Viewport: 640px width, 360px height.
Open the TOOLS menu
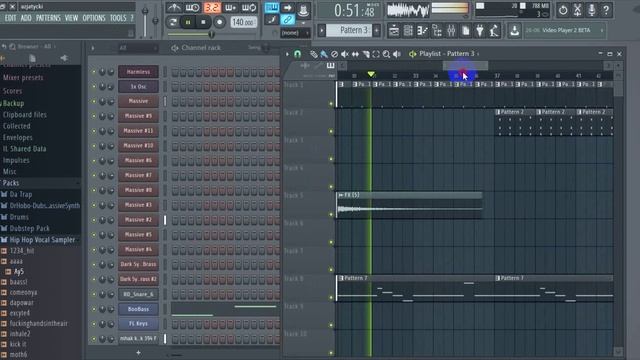tap(118, 18)
